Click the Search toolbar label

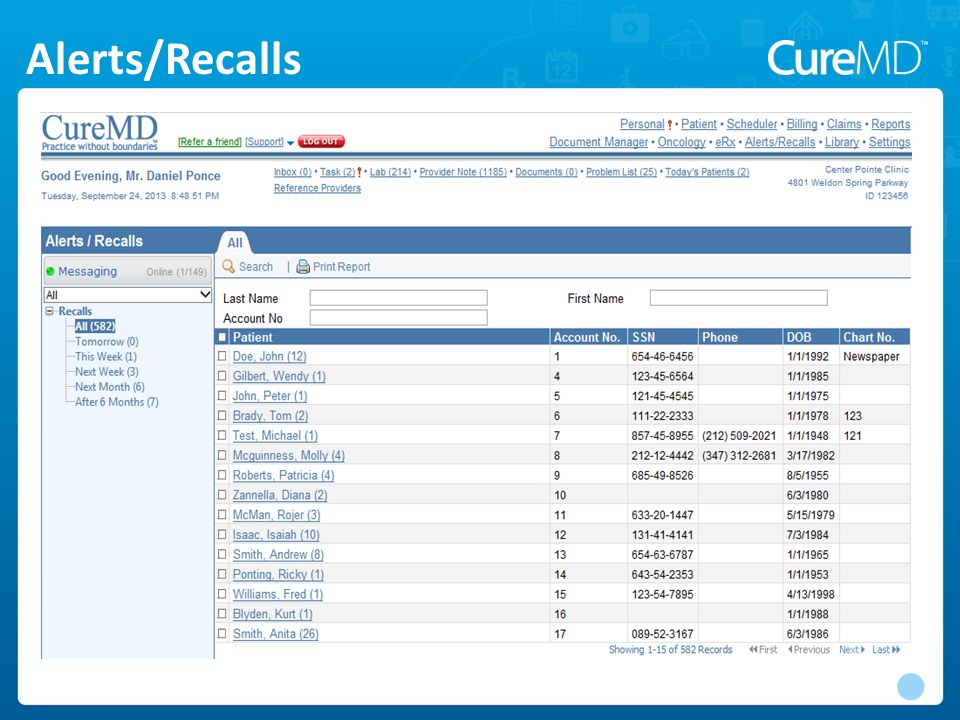coord(256,267)
